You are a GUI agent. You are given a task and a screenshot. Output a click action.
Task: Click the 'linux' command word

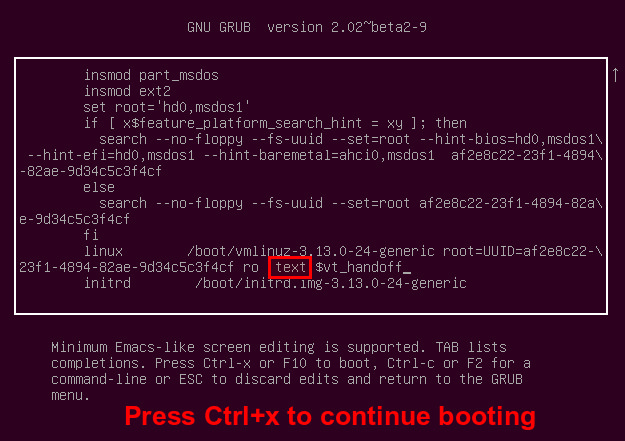click(x=103, y=251)
